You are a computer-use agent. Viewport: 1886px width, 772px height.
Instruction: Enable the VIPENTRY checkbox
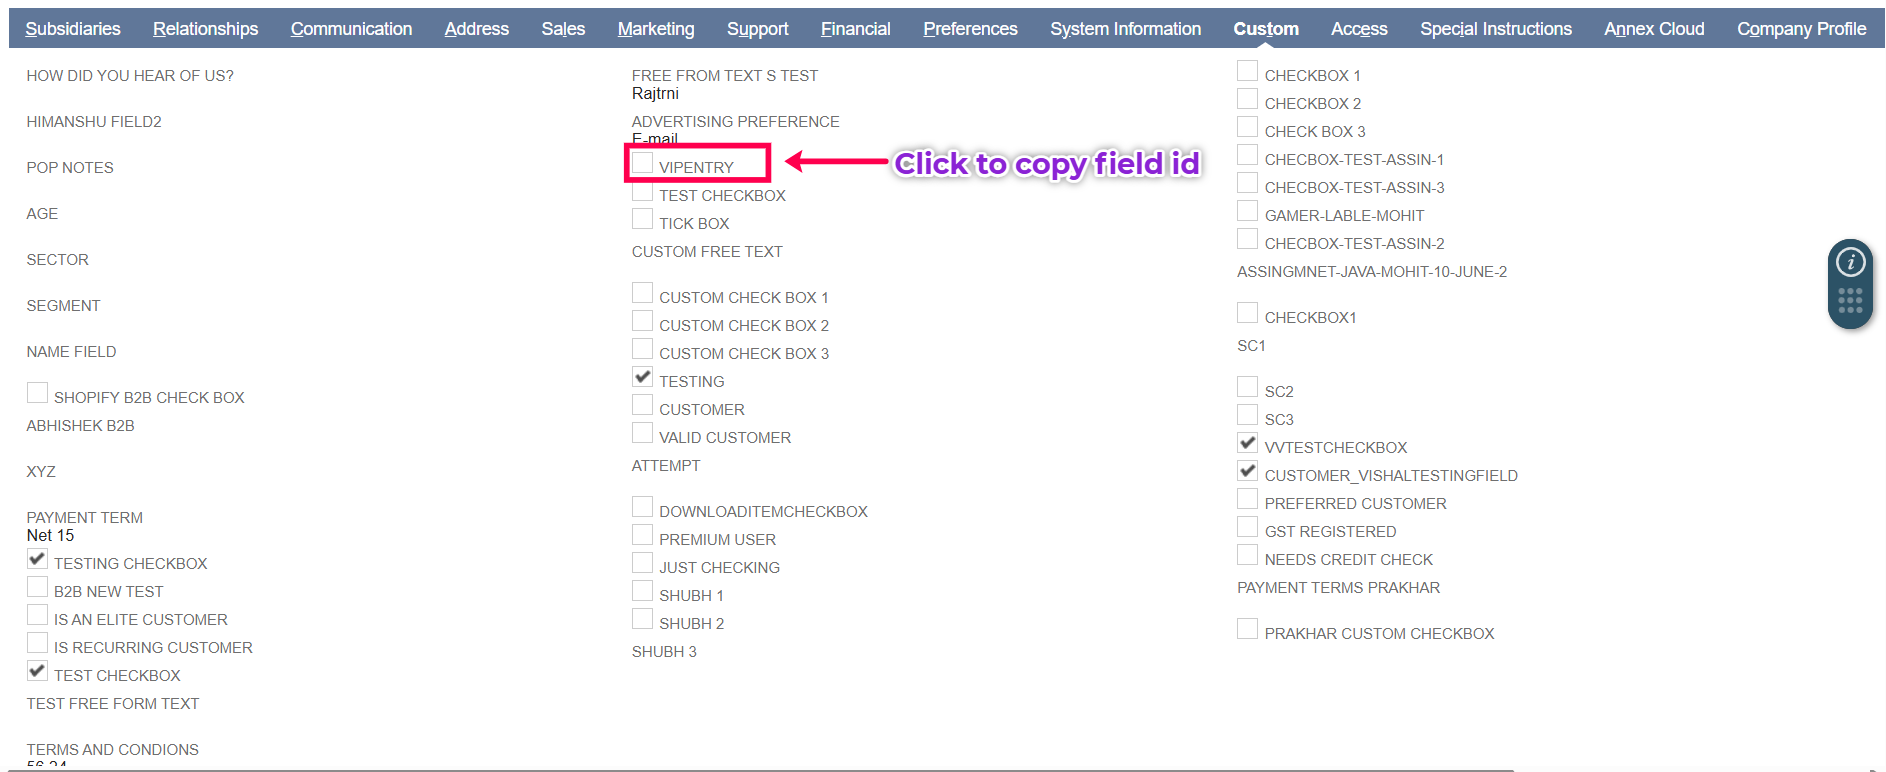643,164
